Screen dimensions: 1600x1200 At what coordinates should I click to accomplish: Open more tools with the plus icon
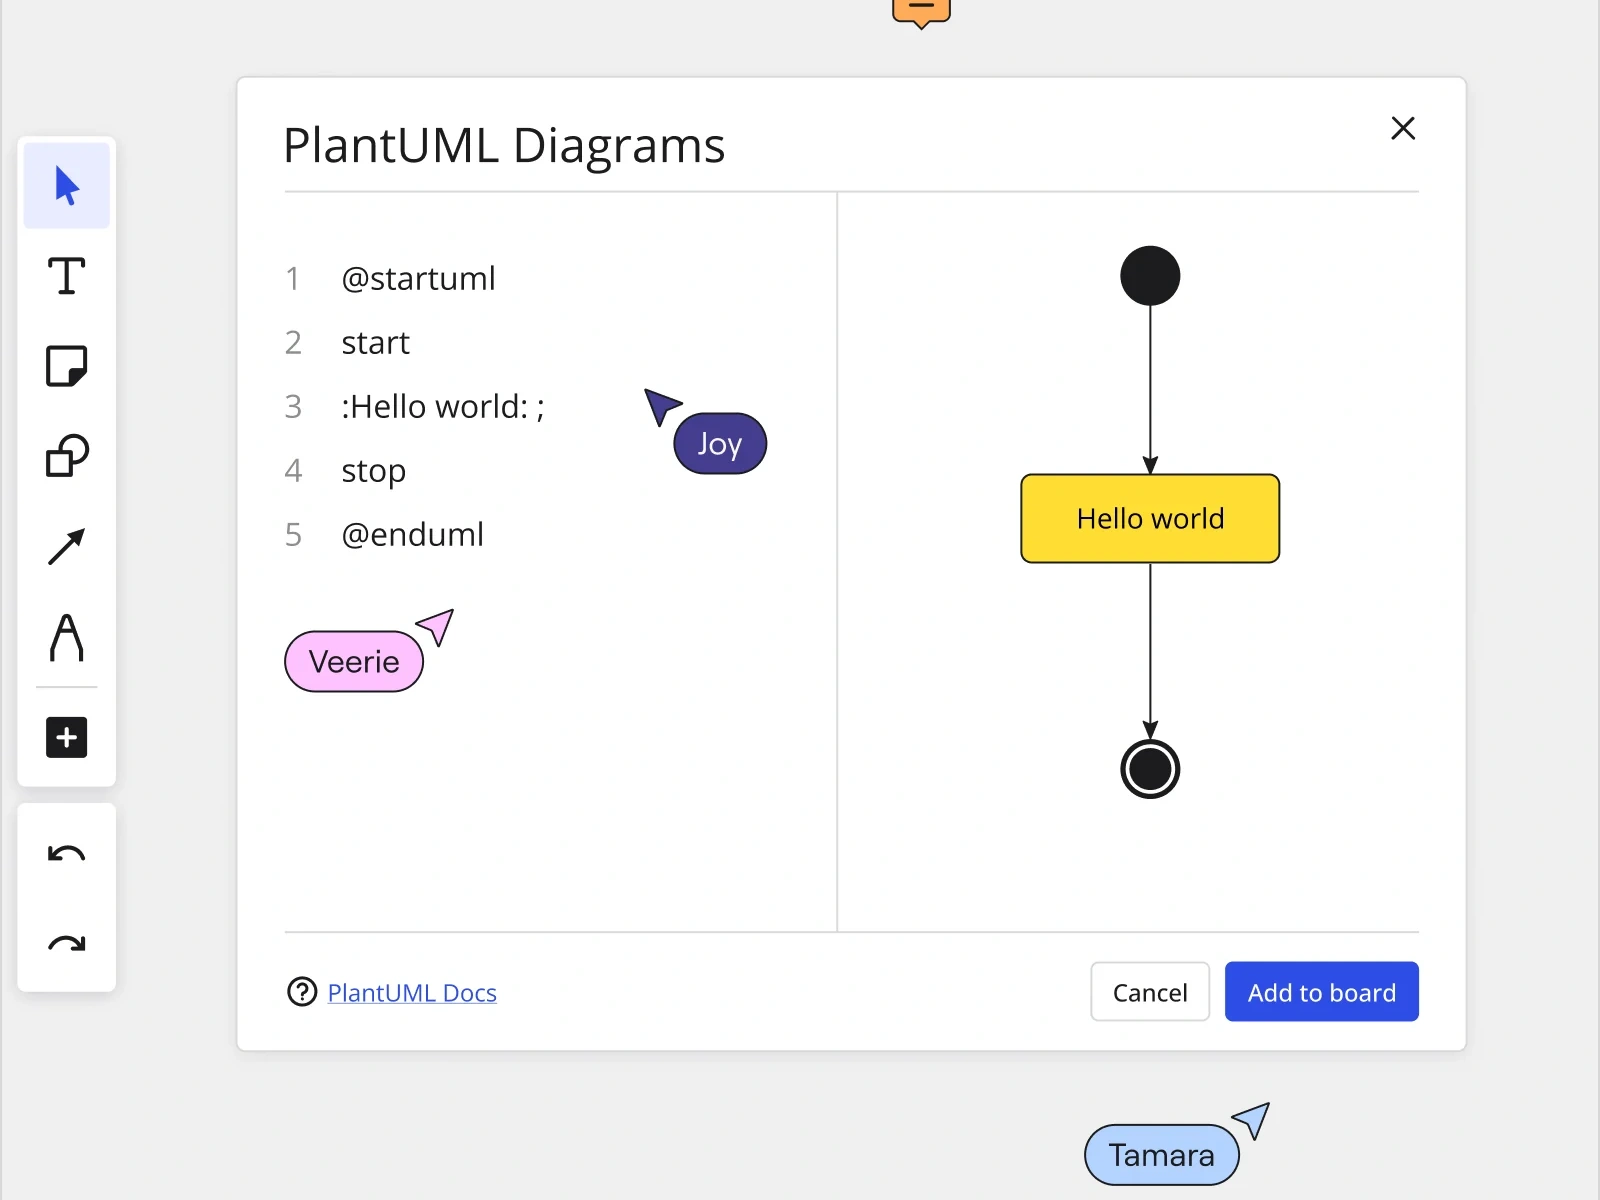click(66, 737)
